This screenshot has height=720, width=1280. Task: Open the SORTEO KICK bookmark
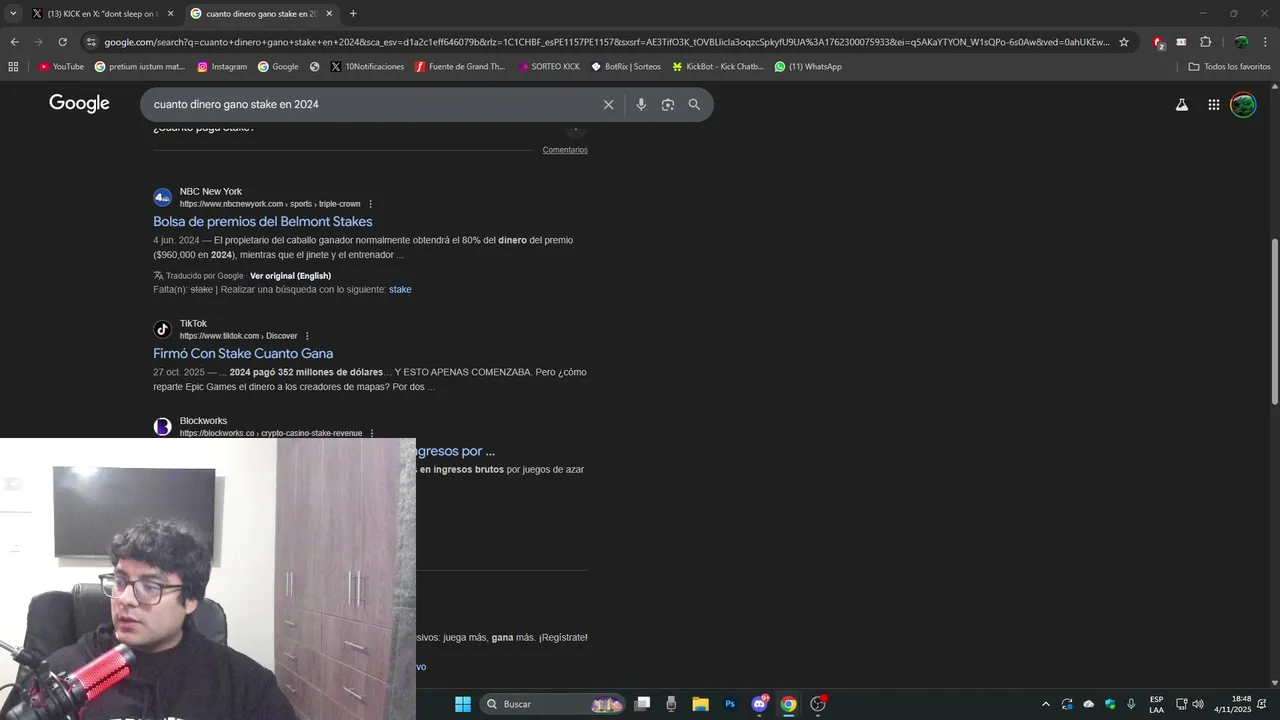548,67
